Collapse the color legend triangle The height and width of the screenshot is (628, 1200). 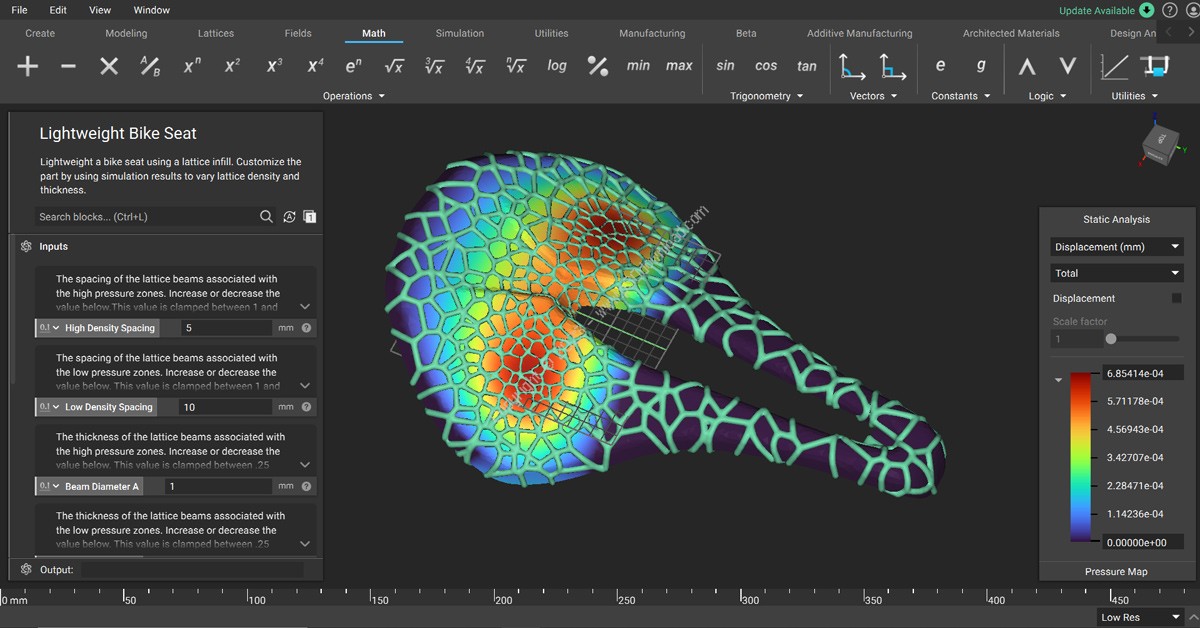pyautogui.click(x=1059, y=381)
